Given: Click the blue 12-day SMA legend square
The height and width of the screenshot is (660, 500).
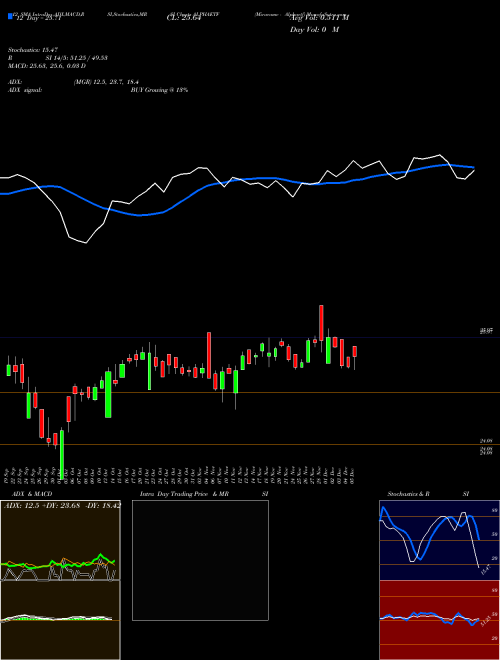Looking at the screenshot, I should 10,16.
